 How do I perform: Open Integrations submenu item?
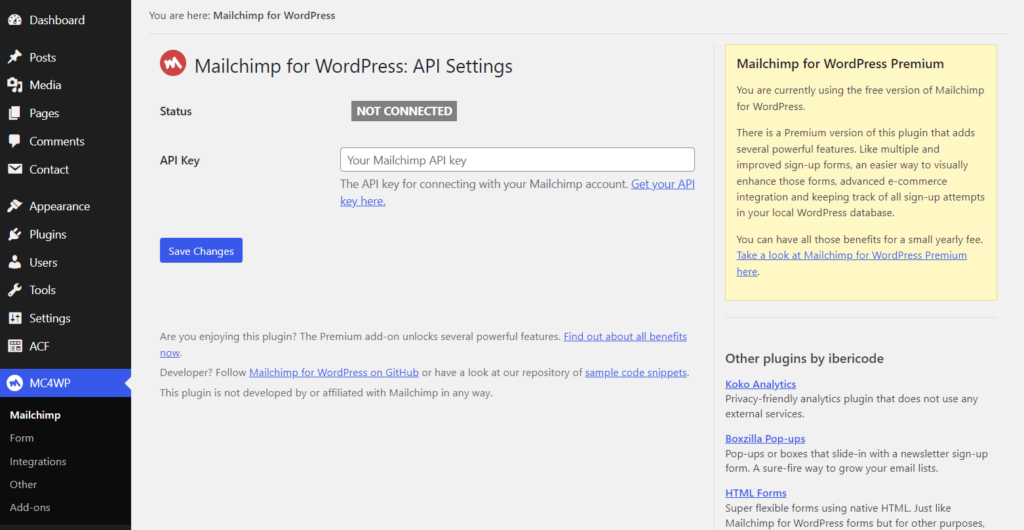(38, 461)
